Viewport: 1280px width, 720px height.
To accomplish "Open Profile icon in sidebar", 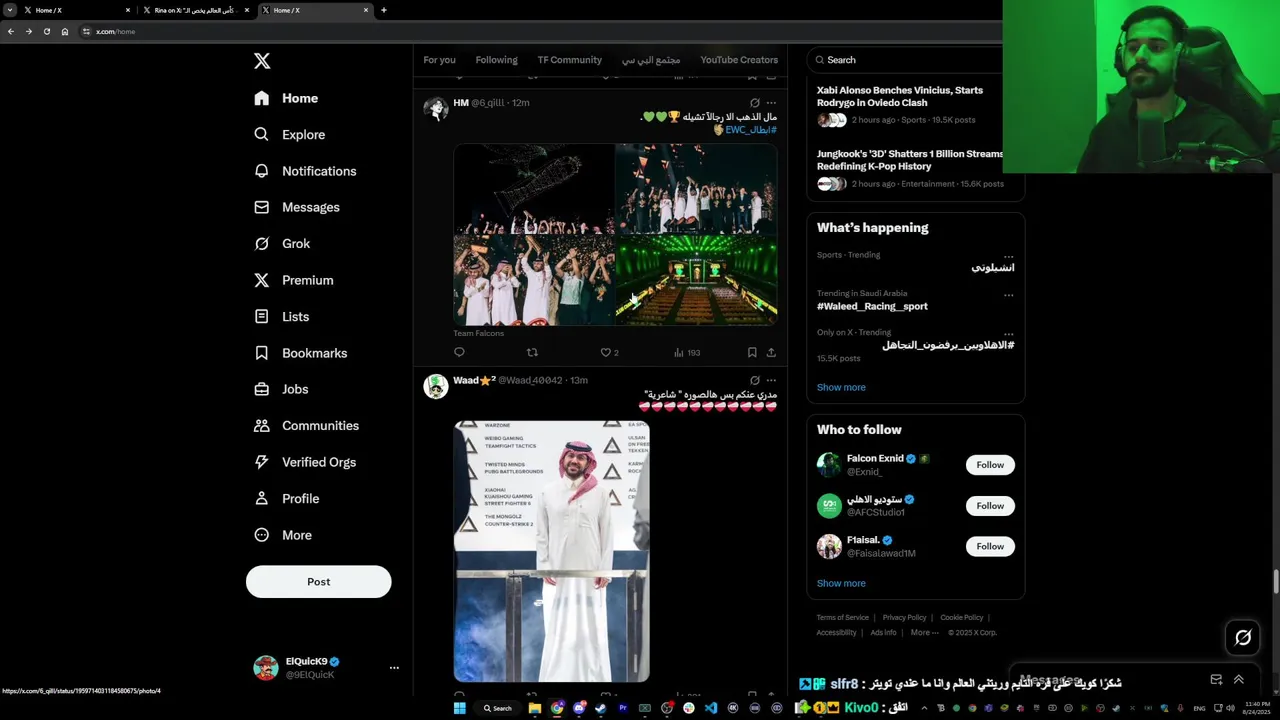I will [262, 498].
